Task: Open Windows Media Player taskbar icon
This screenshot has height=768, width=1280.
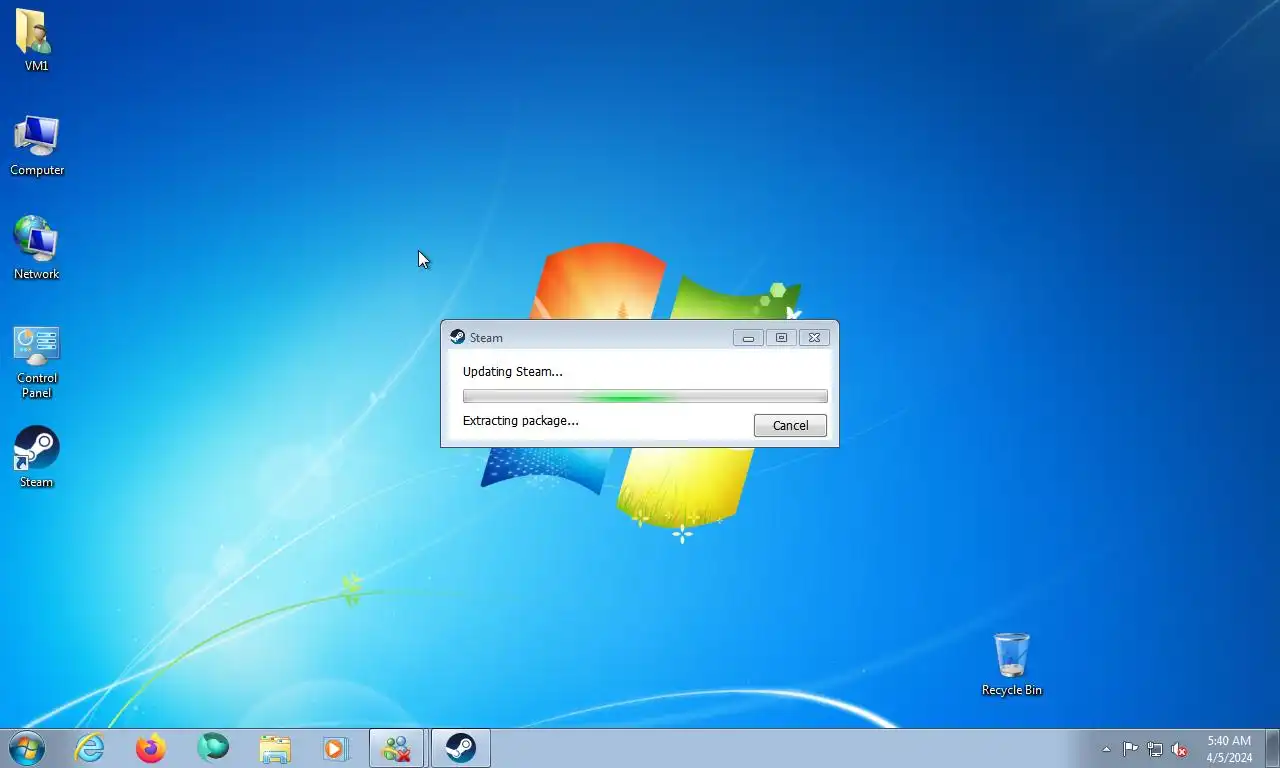Action: pos(335,748)
